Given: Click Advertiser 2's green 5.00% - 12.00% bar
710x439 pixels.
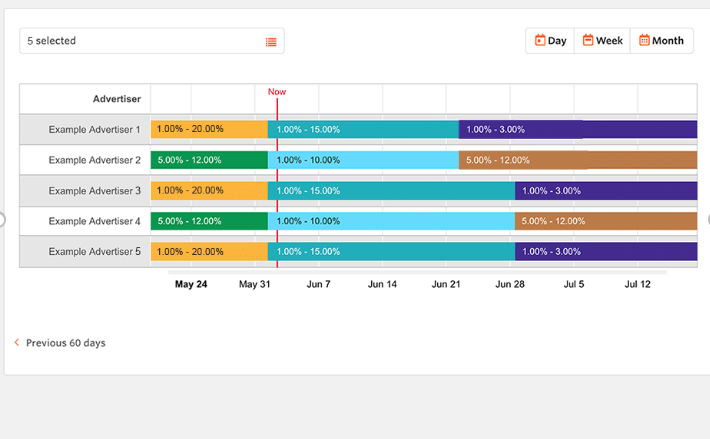Looking at the screenshot, I should coord(209,160).
